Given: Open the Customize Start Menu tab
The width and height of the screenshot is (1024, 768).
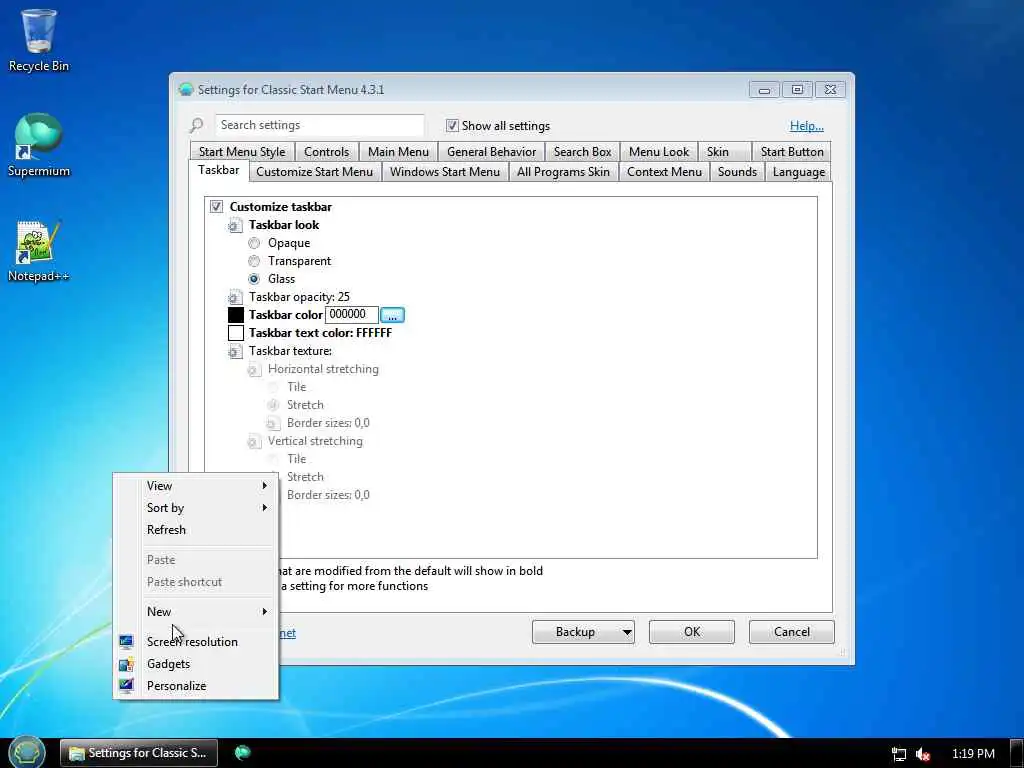Looking at the screenshot, I should [x=315, y=172].
